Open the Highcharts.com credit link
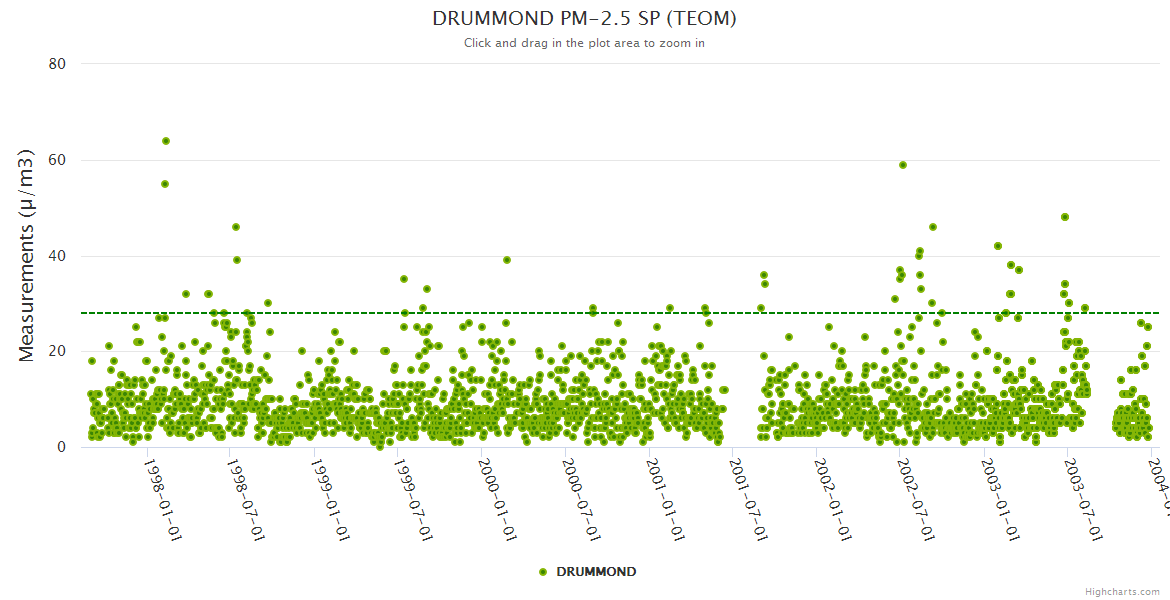 pyautogui.click(x=1124, y=592)
